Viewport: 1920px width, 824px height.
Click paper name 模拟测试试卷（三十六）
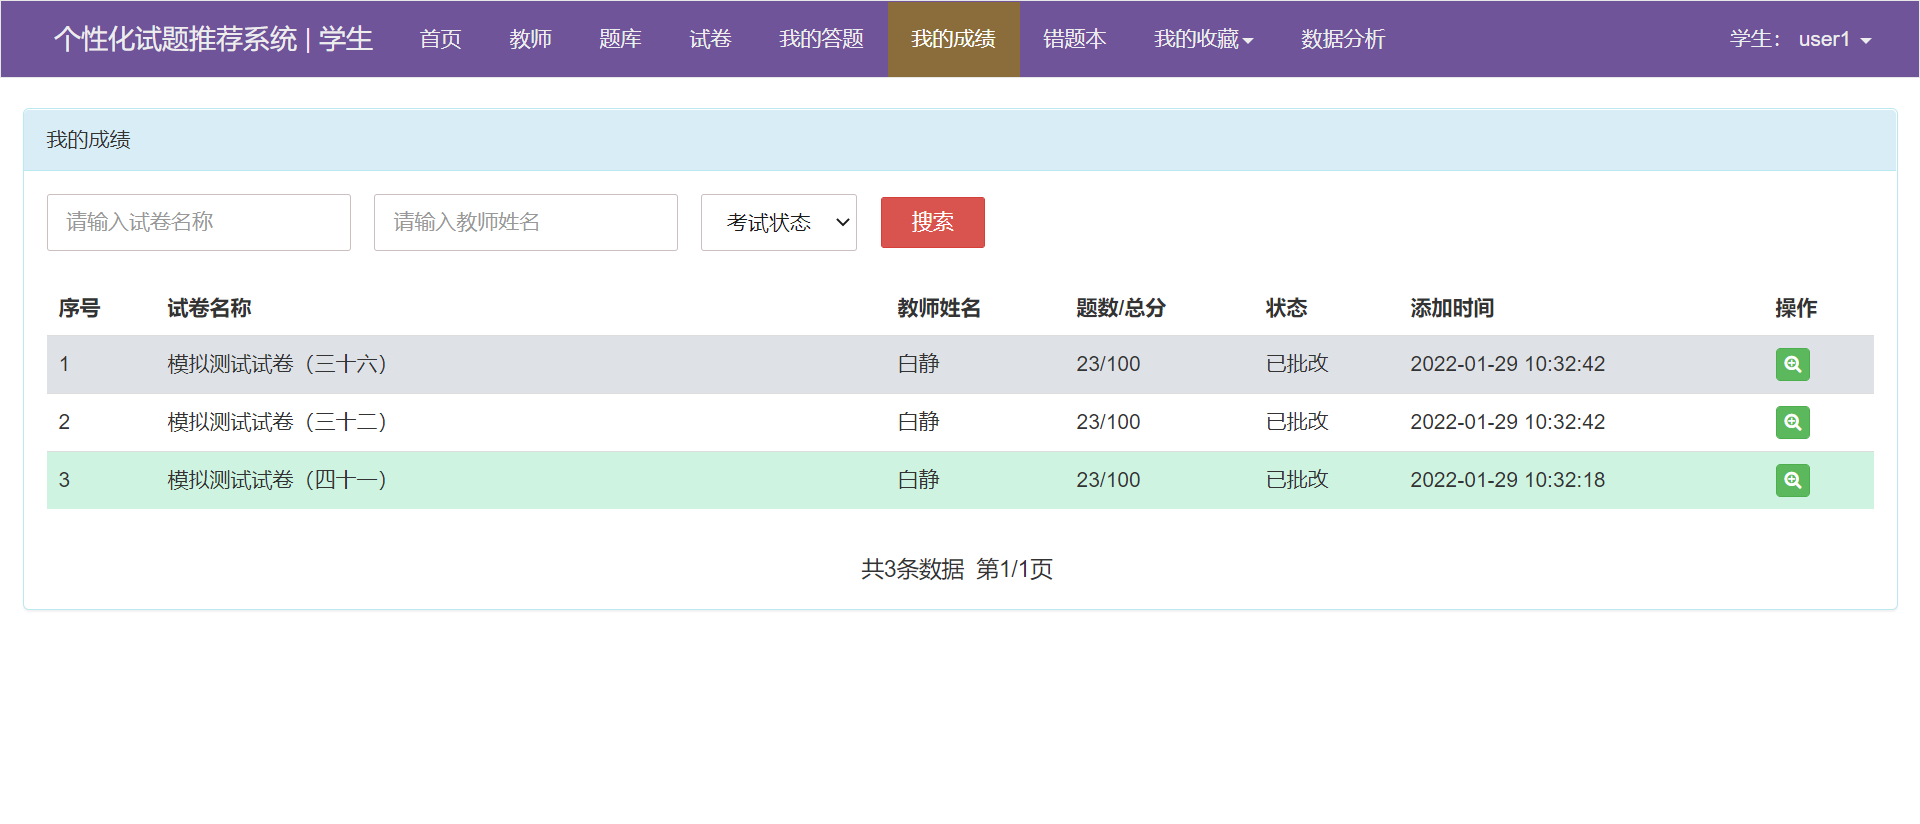(277, 364)
